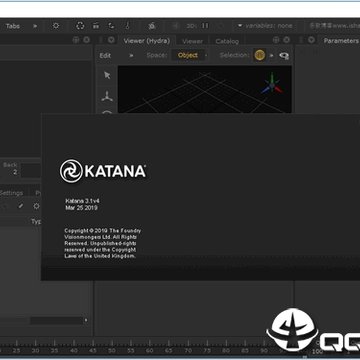360x360 pixels.
Task: Click the curved arrow icon in the top toolbar
Action: click(111, 26)
